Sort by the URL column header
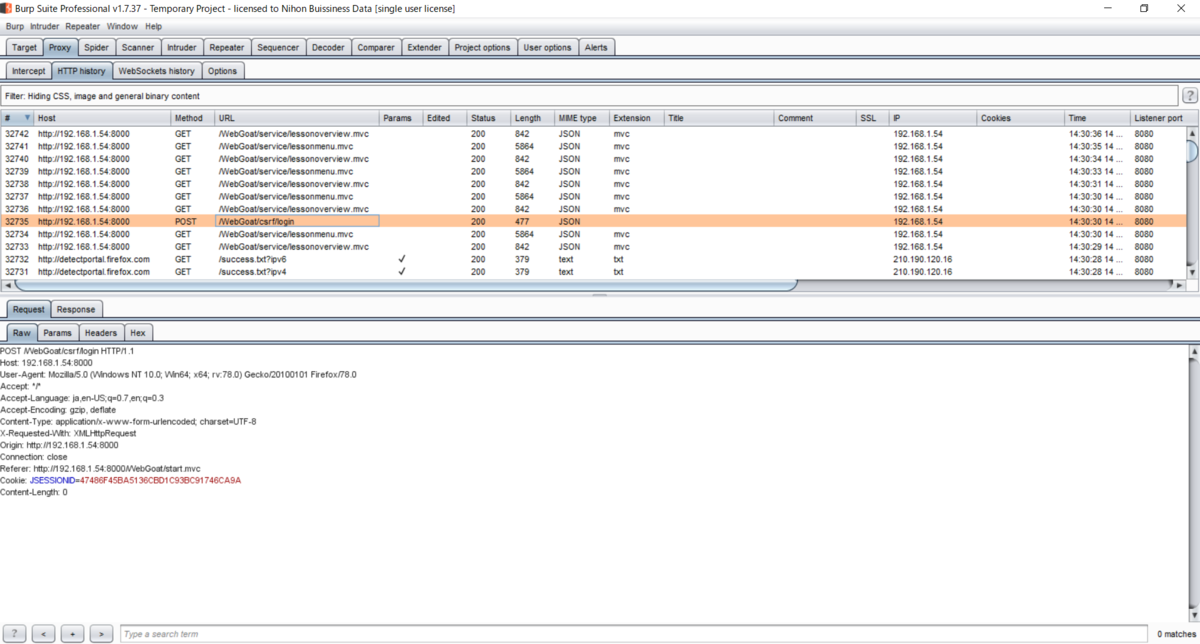Image resolution: width=1200 pixels, height=644 pixels. (296, 118)
